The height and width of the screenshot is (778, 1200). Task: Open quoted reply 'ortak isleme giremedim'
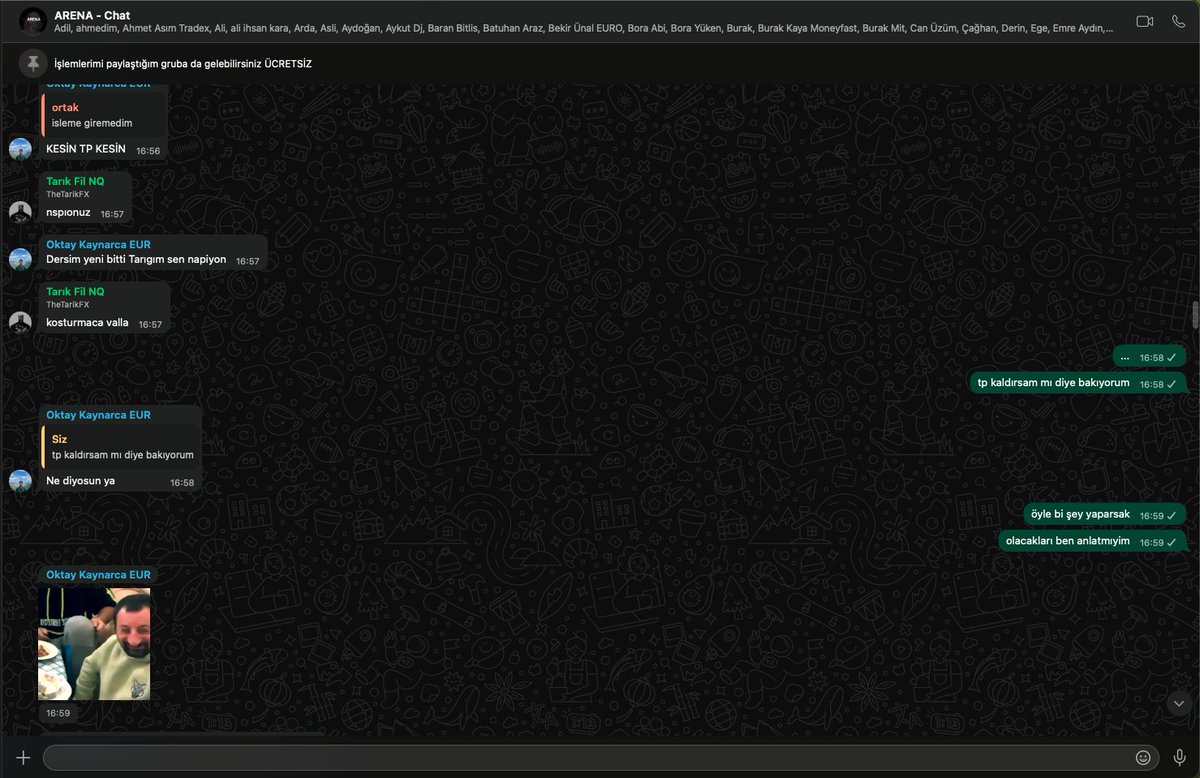coord(102,115)
